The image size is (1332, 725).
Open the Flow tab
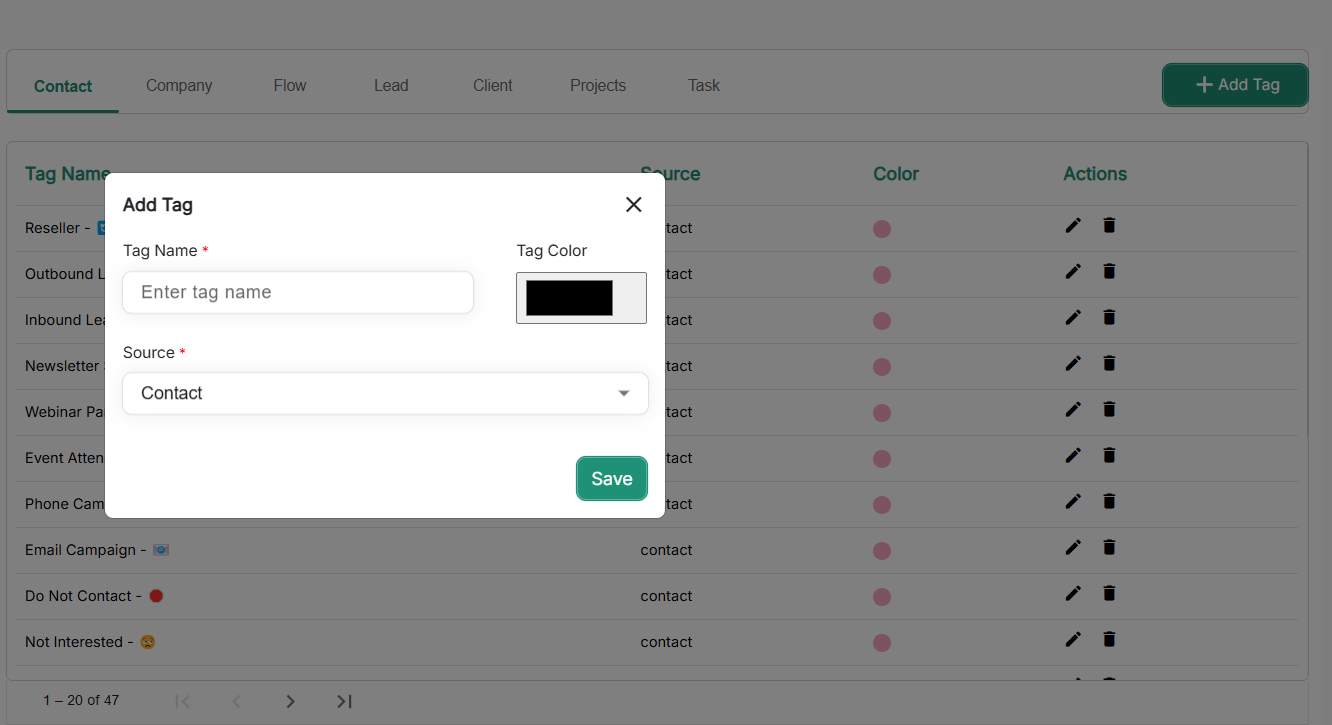click(290, 86)
